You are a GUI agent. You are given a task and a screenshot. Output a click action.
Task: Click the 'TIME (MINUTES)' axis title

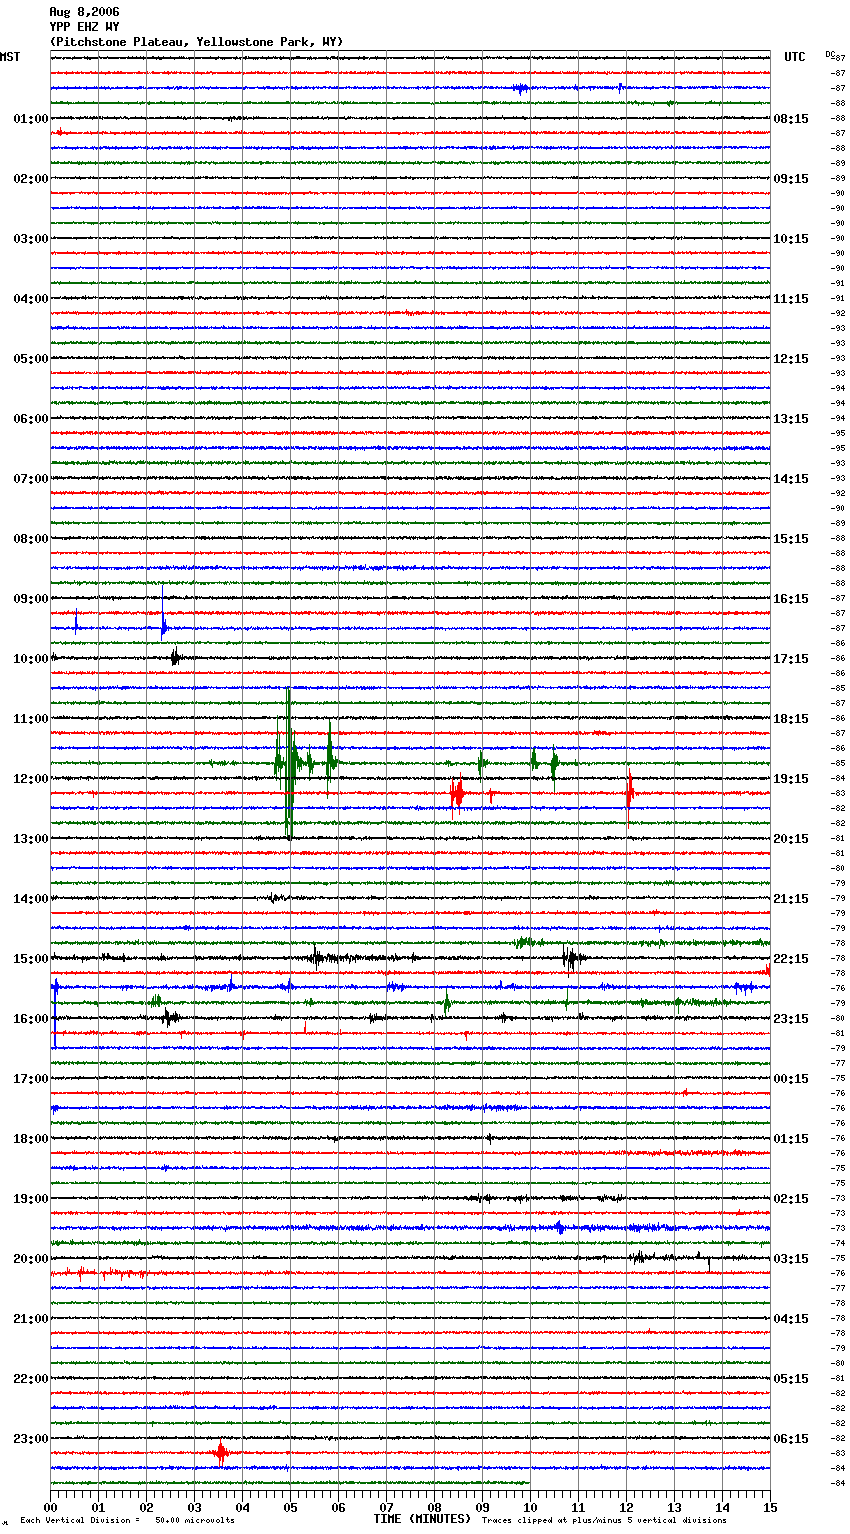click(x=422, y=1519)
